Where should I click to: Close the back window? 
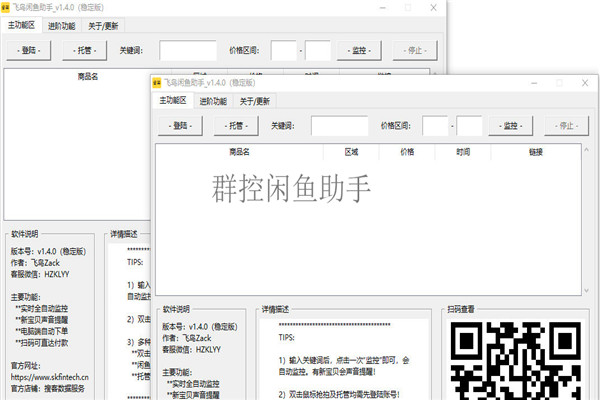pos(433,8)
